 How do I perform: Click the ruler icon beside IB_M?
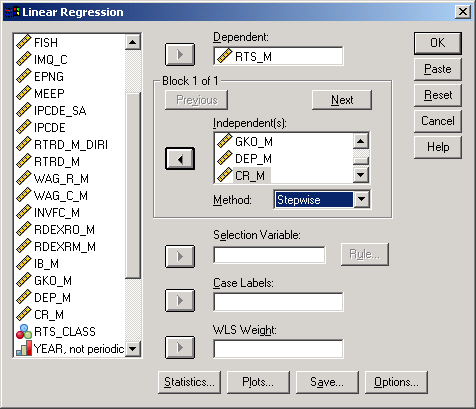(x=24, y=263)
